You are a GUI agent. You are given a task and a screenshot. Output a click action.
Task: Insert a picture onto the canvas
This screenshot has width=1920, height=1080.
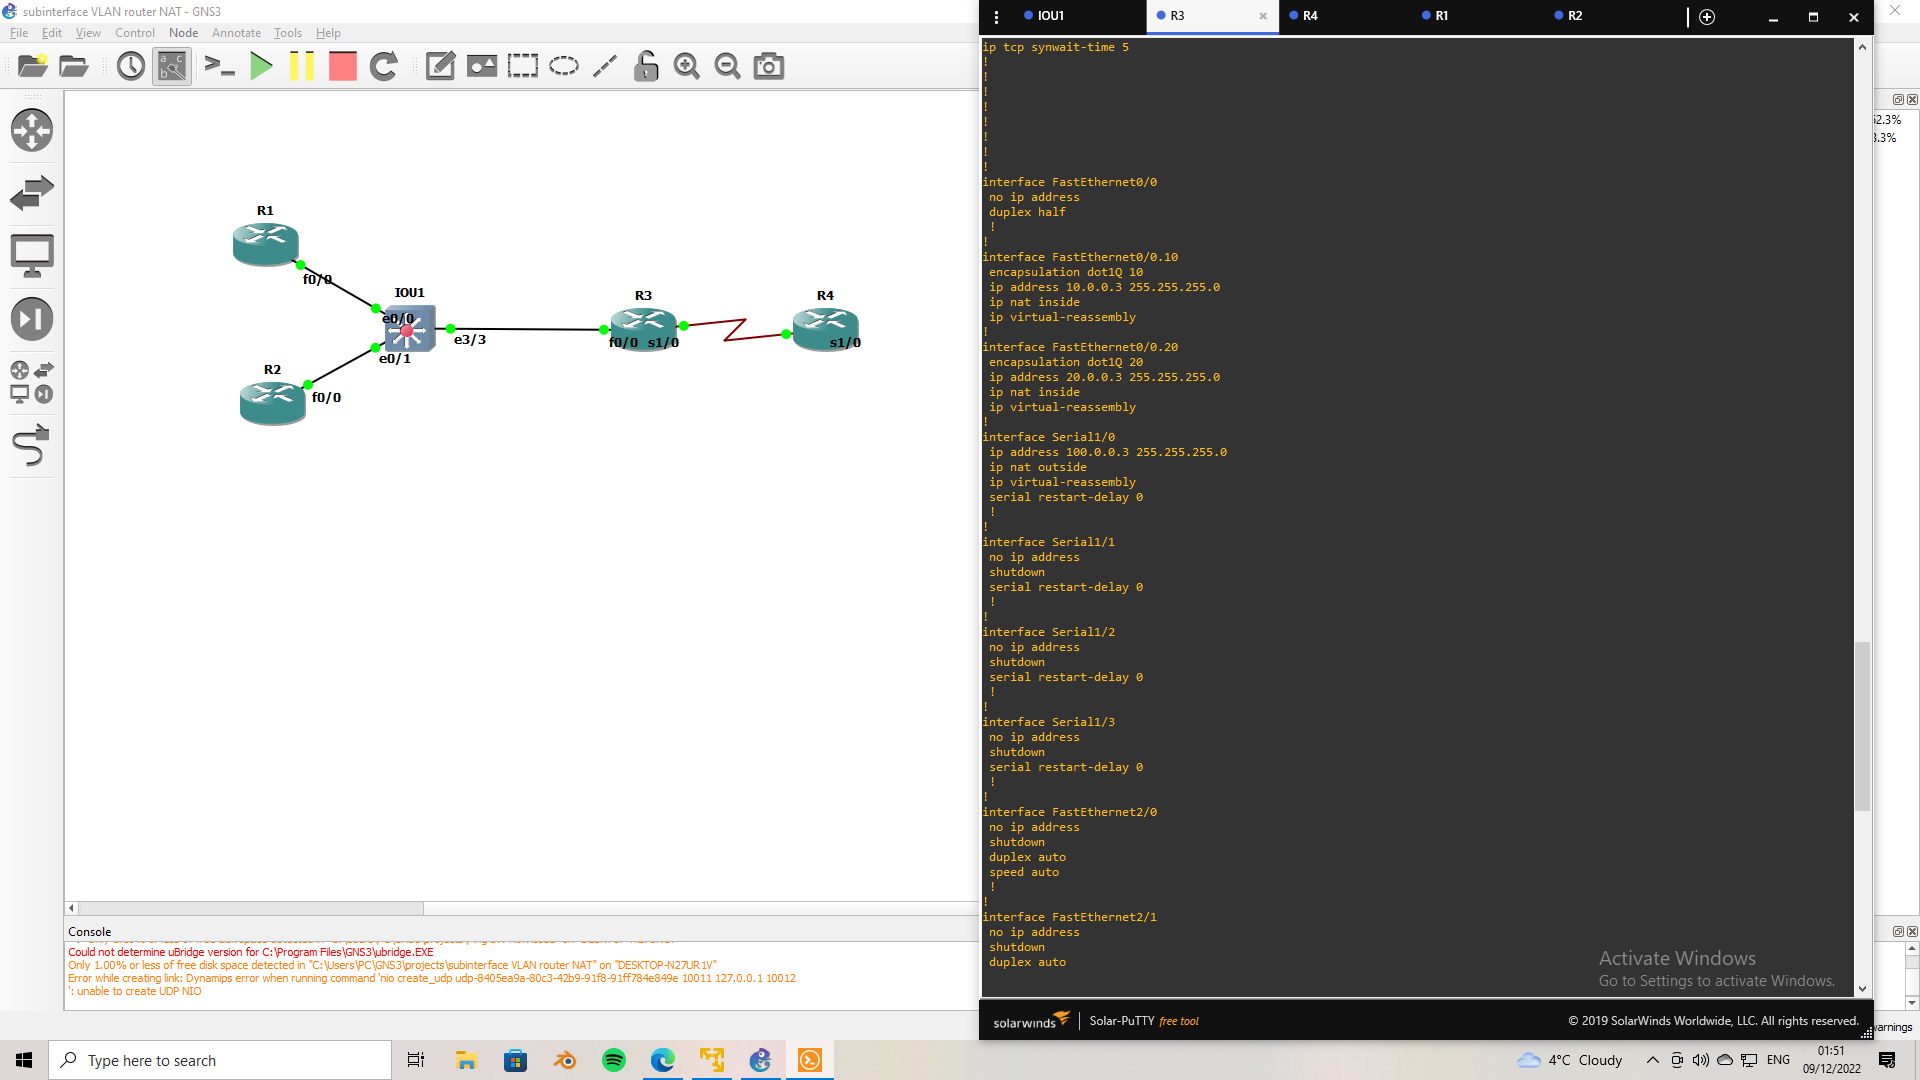481,66
